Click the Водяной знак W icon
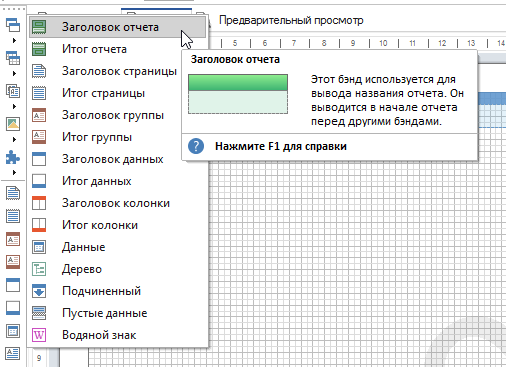506x367 pixels. click(39, 335)
